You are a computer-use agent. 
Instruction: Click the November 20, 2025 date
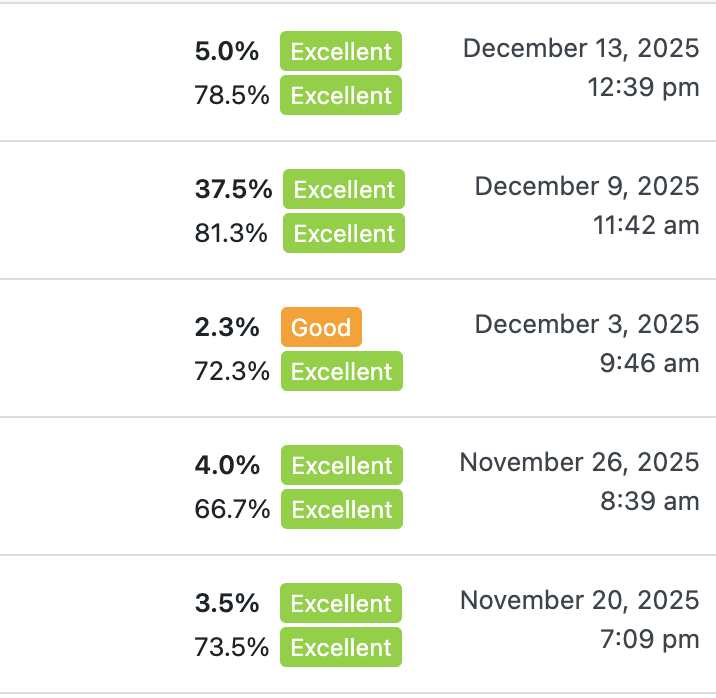tap(579, 600)
